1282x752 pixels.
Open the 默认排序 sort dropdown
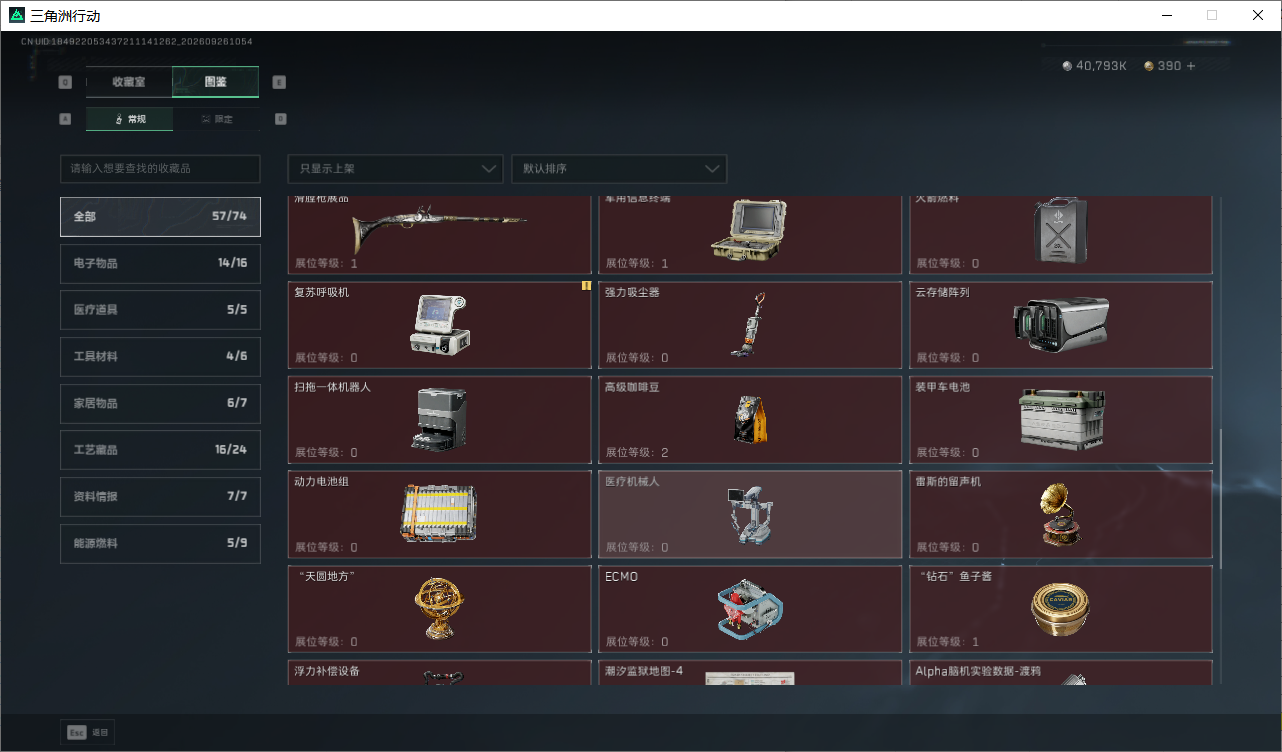pyautogui.click(x=619, y=169)
